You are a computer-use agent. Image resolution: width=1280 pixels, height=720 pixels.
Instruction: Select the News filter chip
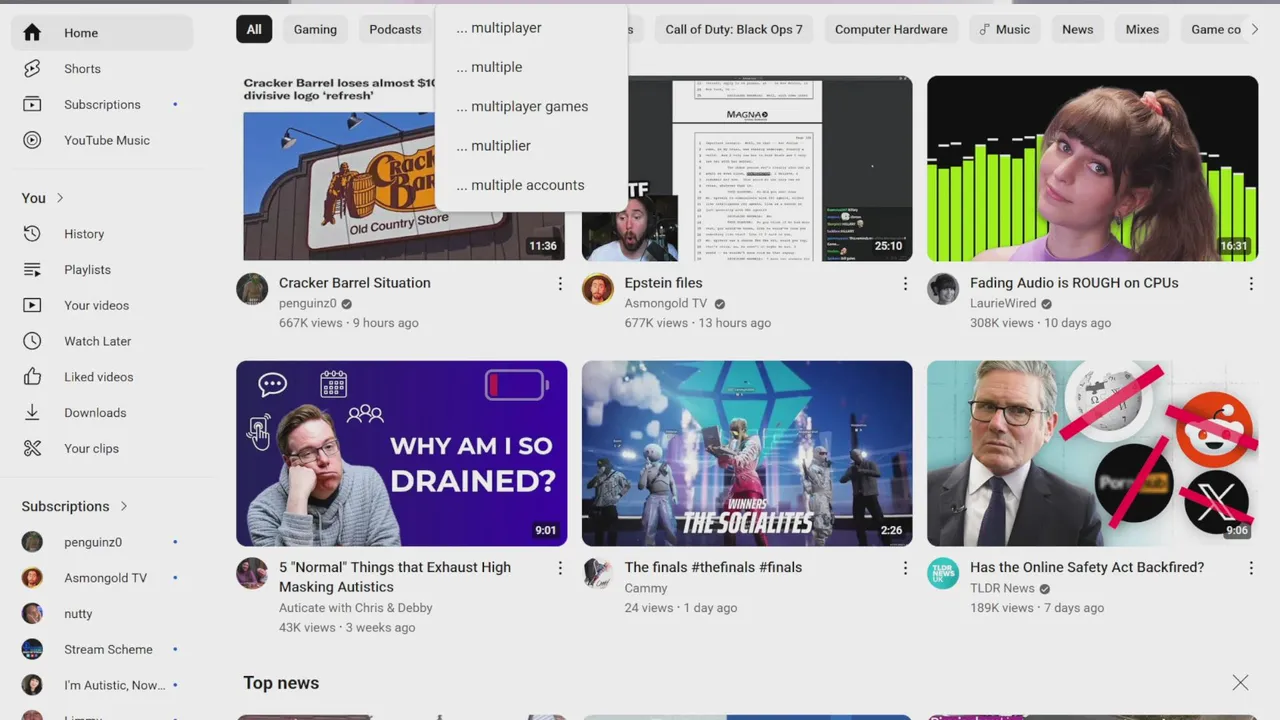[x=1077, y=29]
